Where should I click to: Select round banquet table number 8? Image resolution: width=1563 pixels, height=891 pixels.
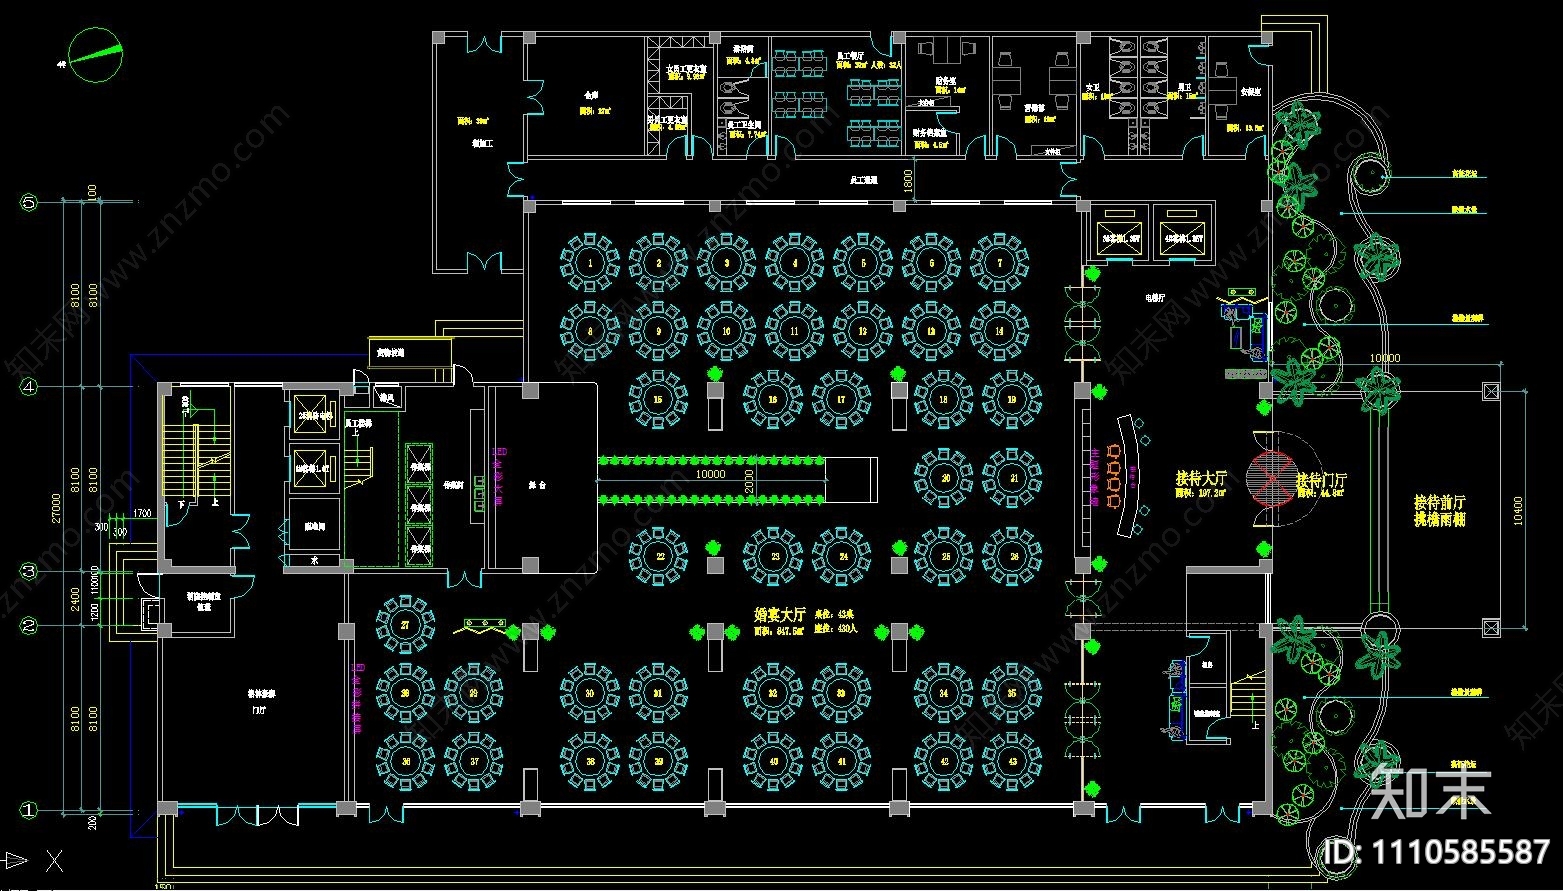click(x=590, y=330)
